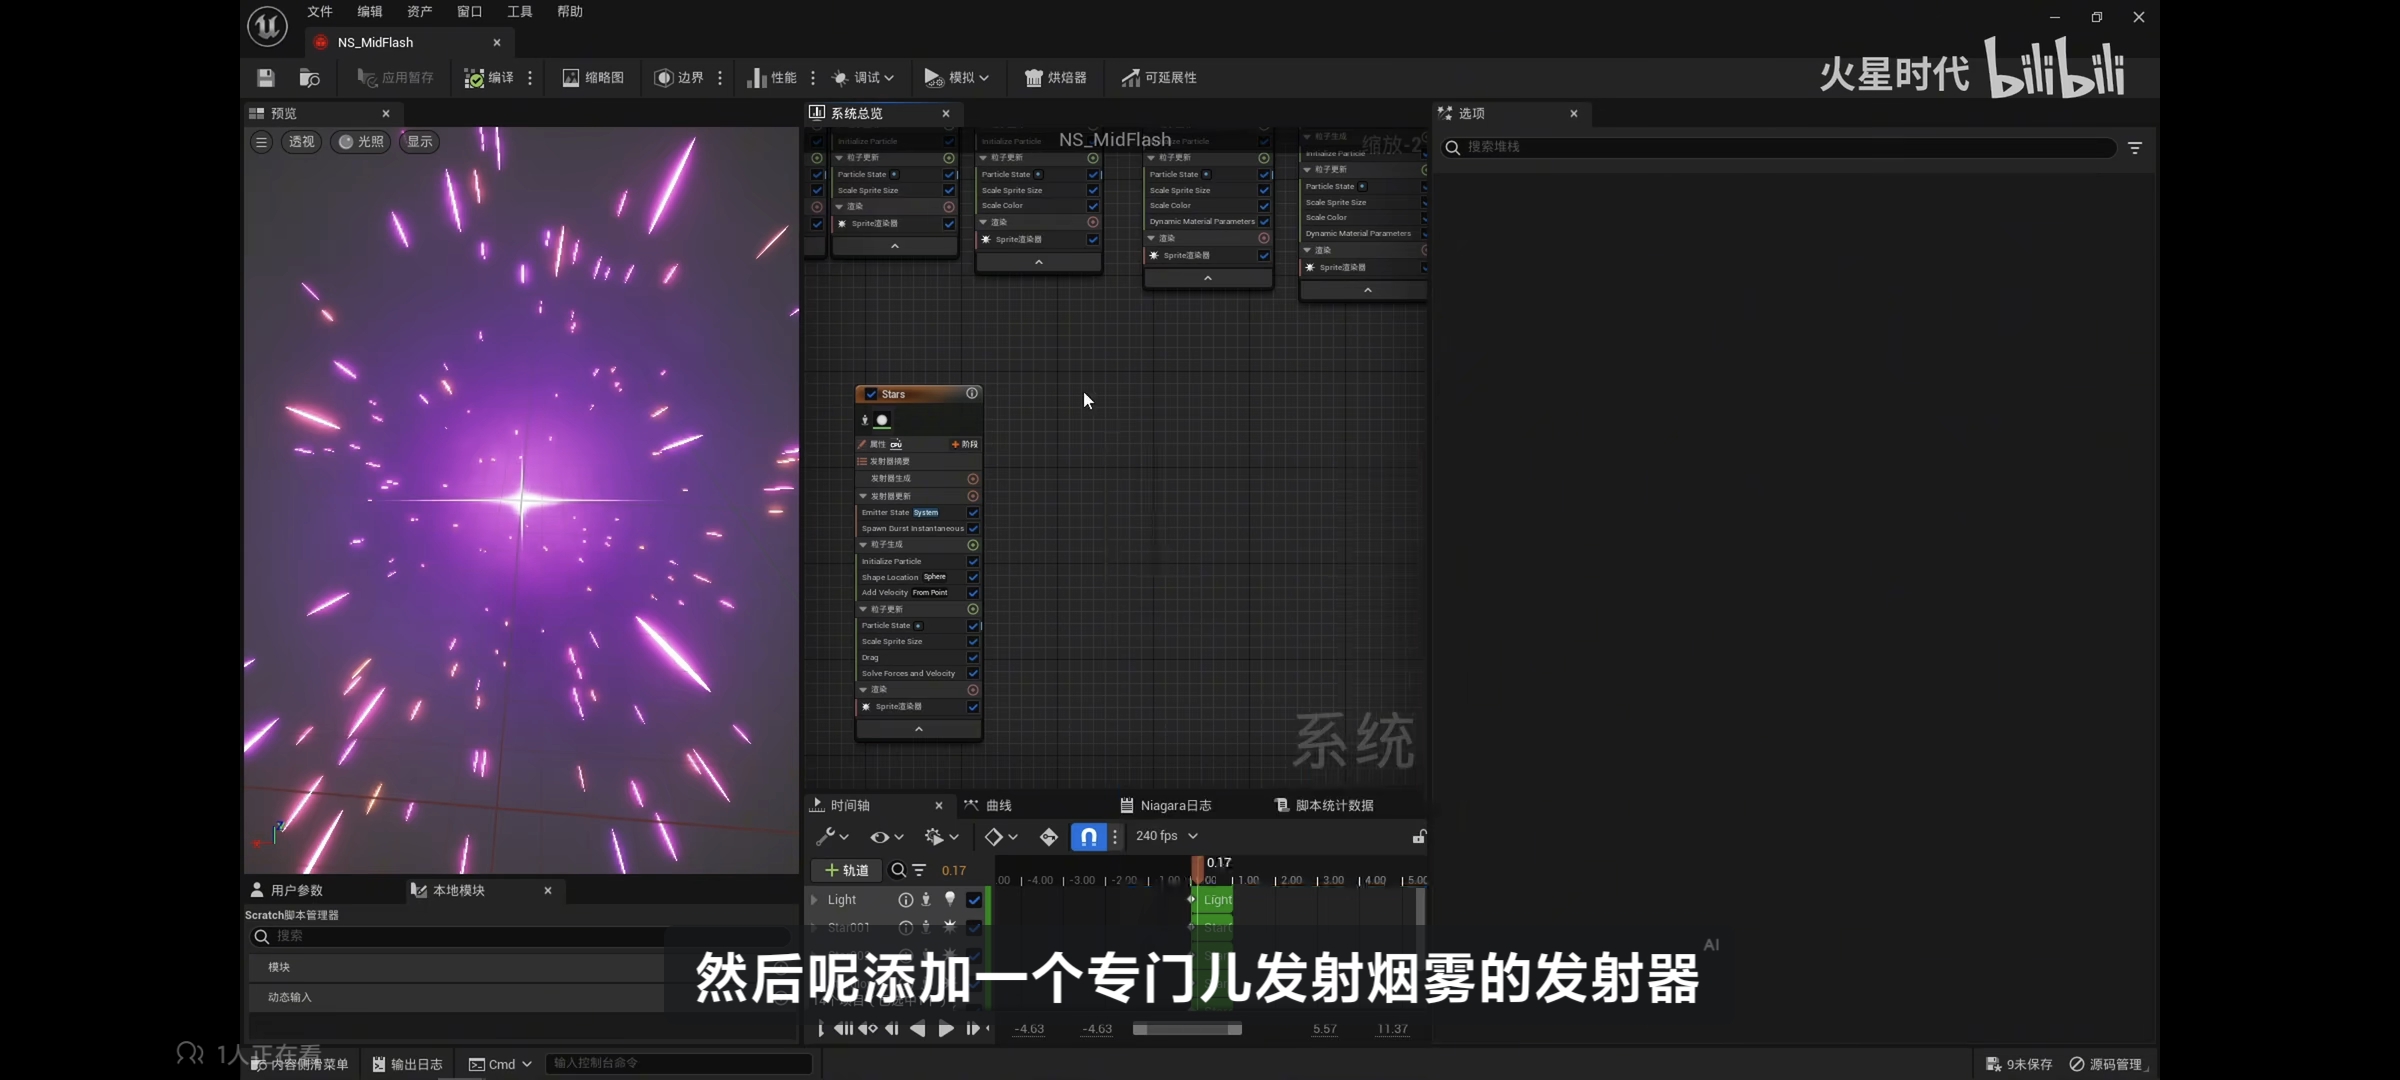Click the timeline lock icon

click(x=1418, y=836)
